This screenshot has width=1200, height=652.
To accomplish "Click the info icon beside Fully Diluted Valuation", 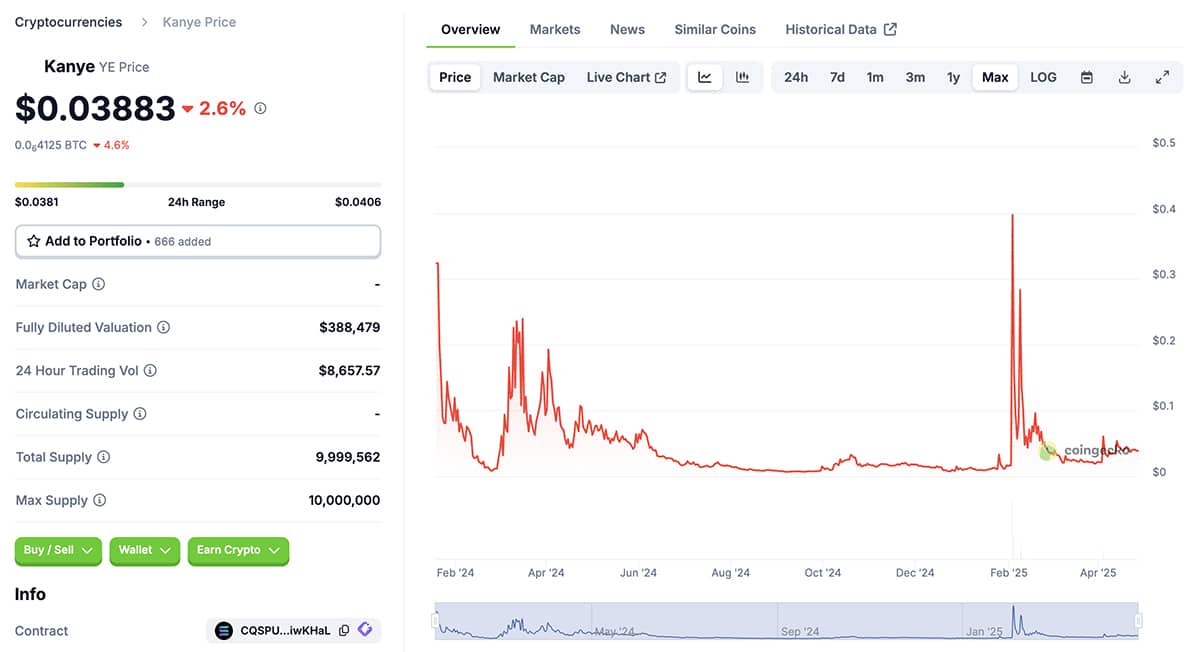I will tap(164, 327).
